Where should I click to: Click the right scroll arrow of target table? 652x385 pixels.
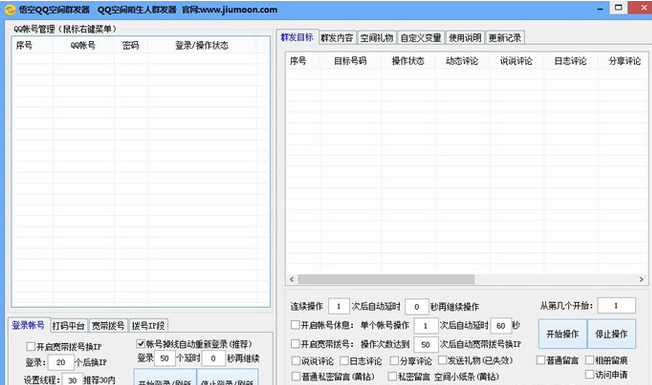pyautogui.click(x=641, y=279)
